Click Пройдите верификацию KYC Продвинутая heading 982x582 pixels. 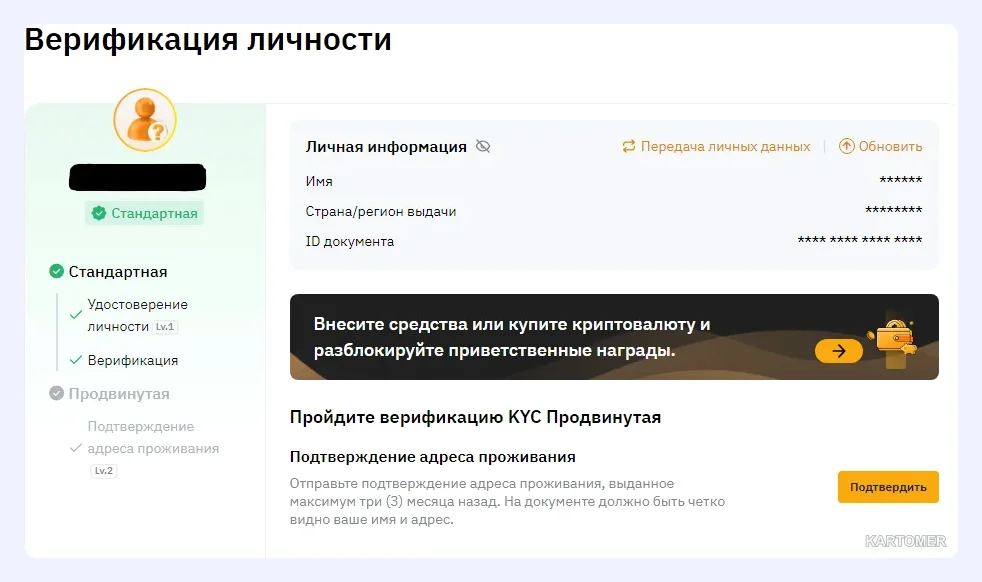click(x=475, y=417)
